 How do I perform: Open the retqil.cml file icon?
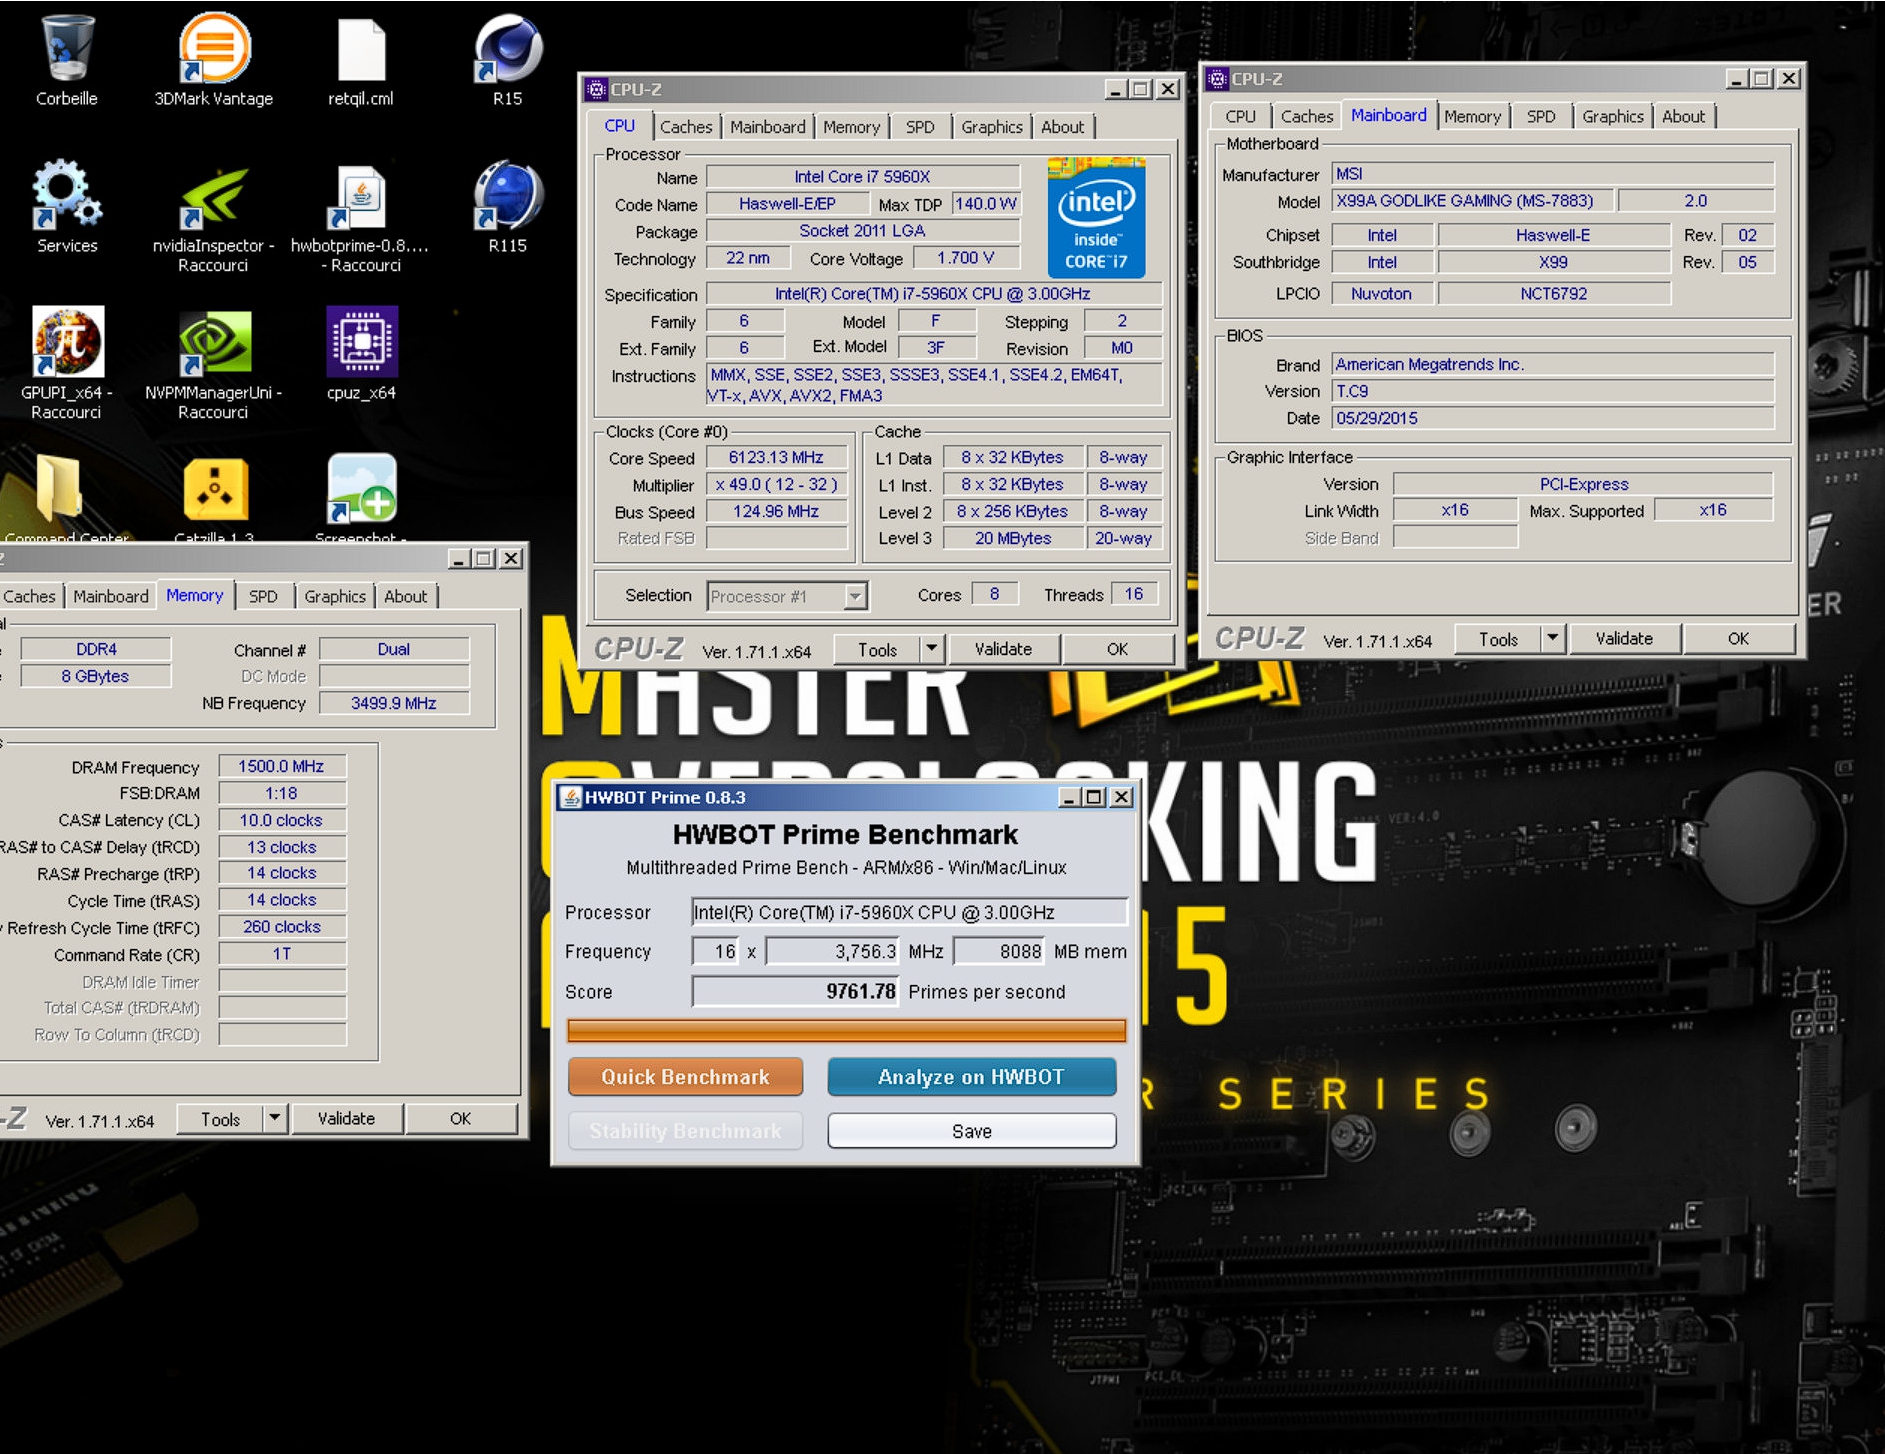click(x=361, y=50)
